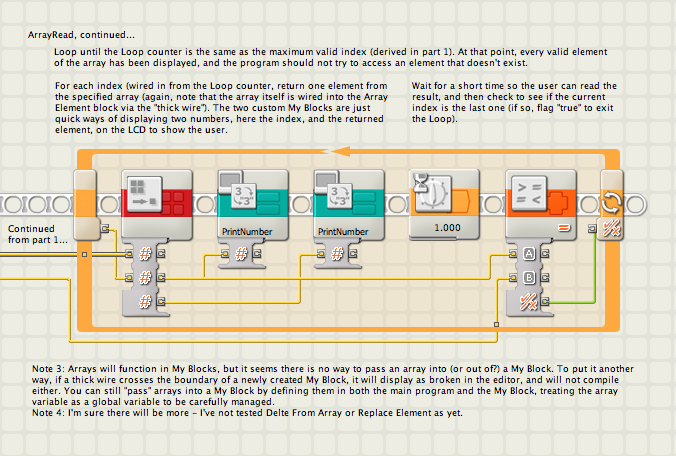Viewport: 676px width, 456px height.
Task: Select the Loop start block
Action: click(84, 205)
